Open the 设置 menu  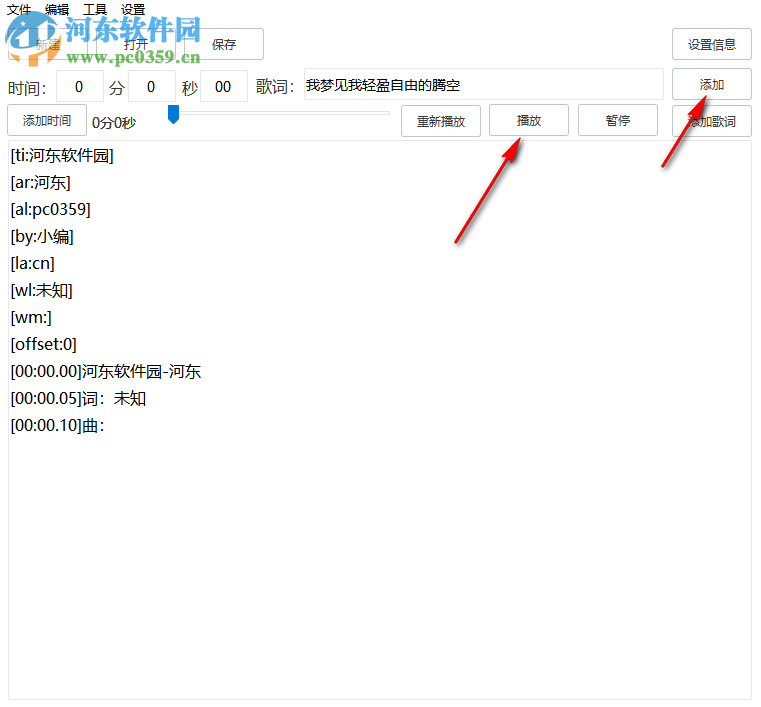133,9
